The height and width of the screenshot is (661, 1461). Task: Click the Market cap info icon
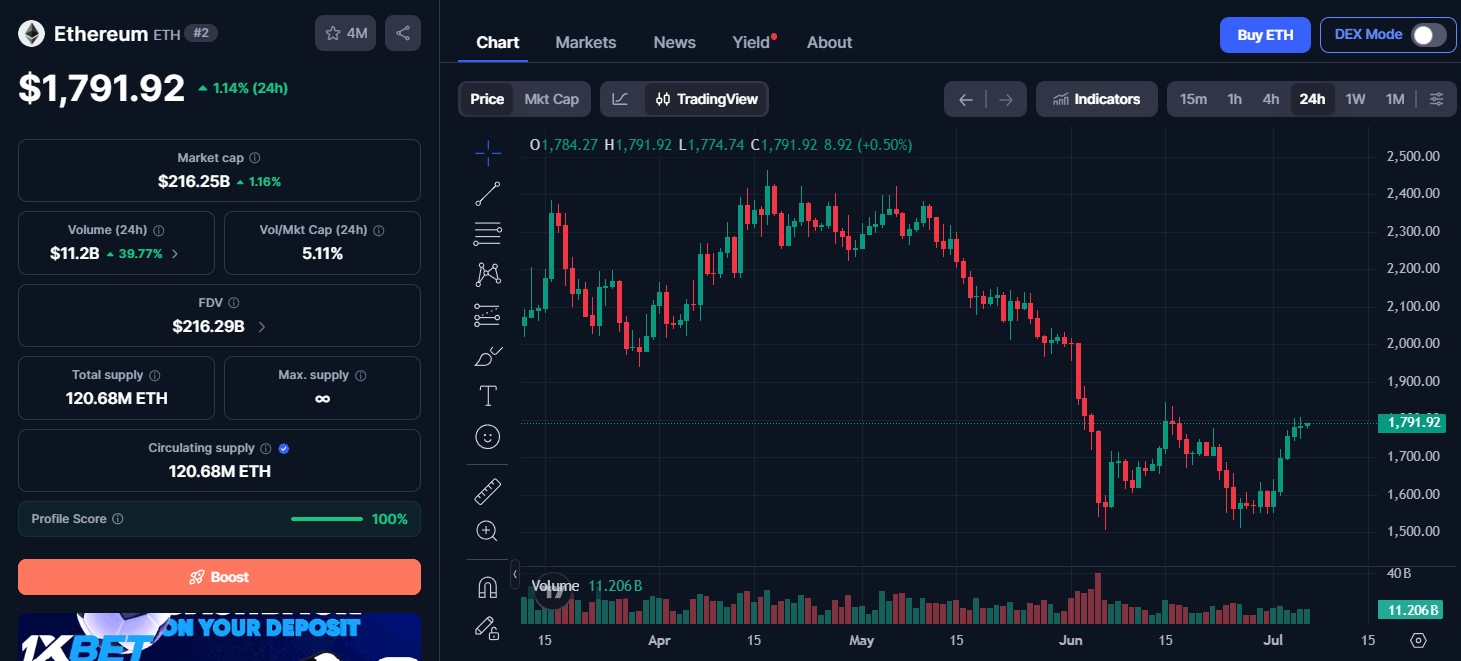[x=255, y=158]
